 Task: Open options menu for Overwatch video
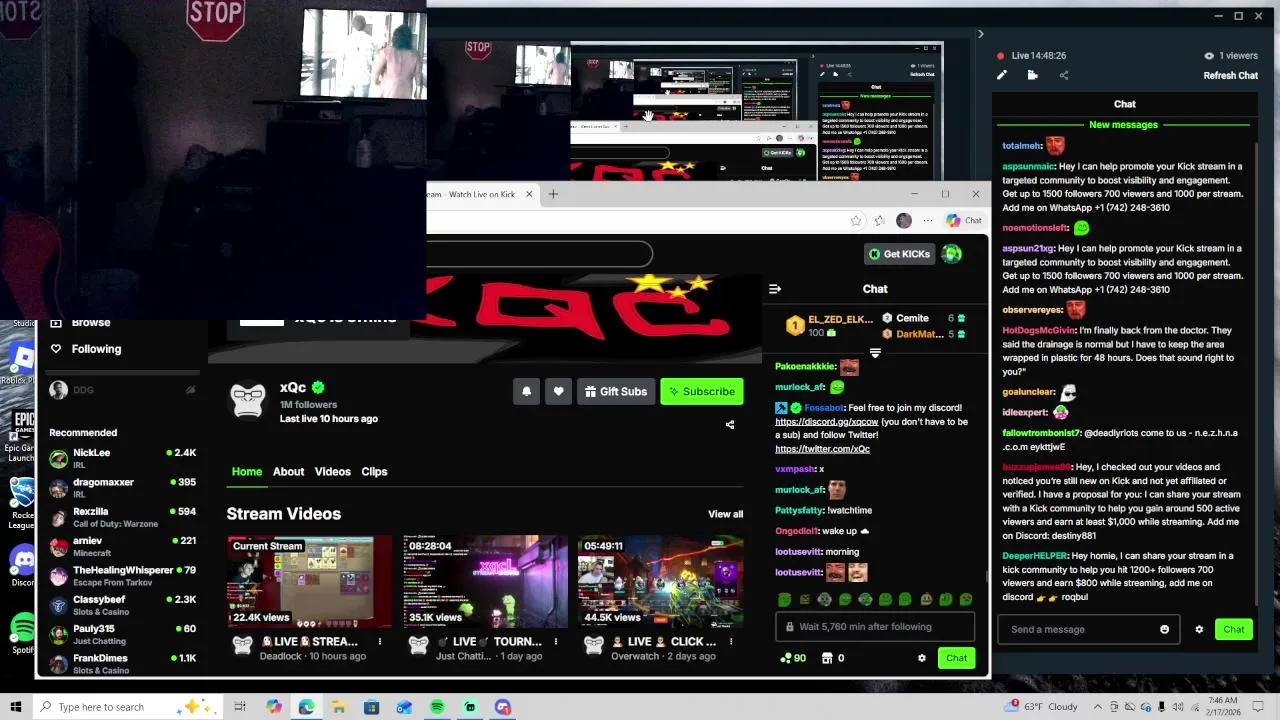(731, 642)
